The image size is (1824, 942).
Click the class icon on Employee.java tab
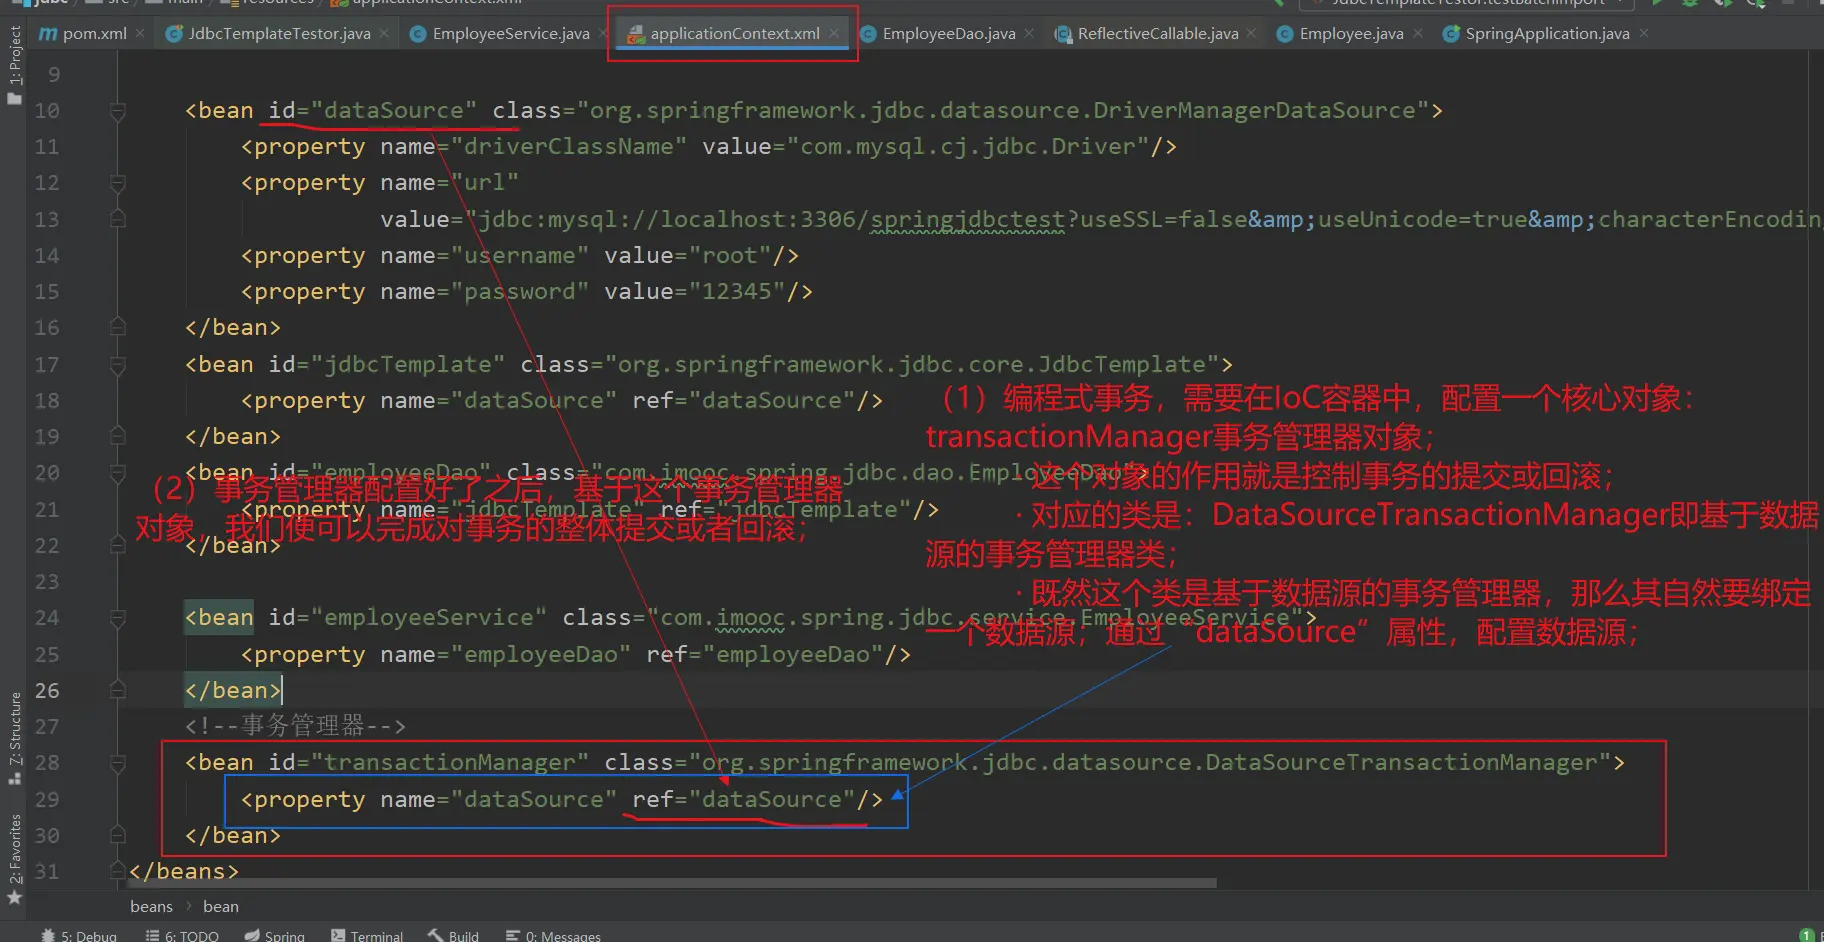tap(1285, 34)
